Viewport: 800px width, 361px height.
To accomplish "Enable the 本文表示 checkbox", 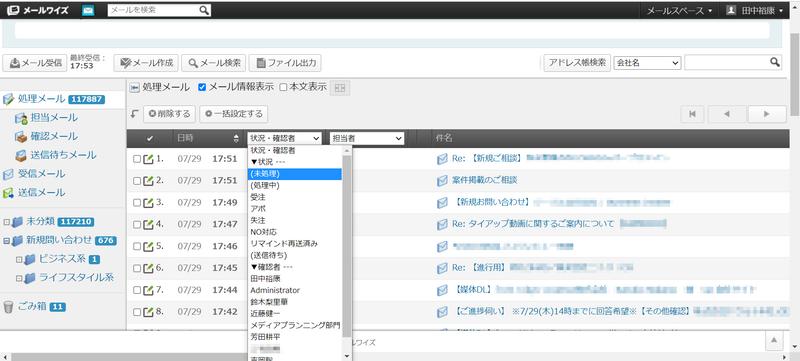I will tap(283, 87).
